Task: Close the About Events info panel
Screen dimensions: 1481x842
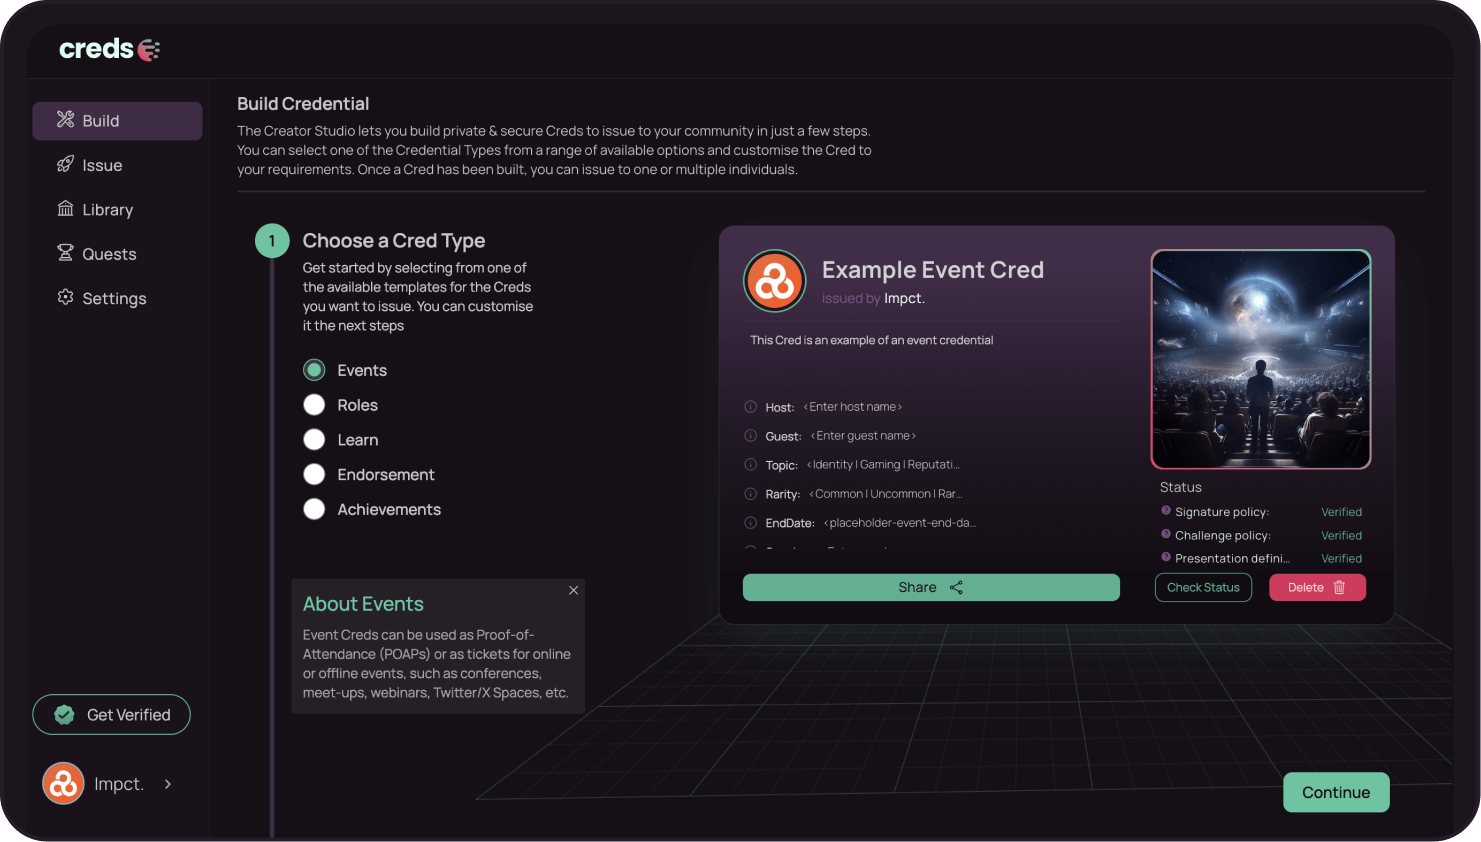Action: (573, 590)
